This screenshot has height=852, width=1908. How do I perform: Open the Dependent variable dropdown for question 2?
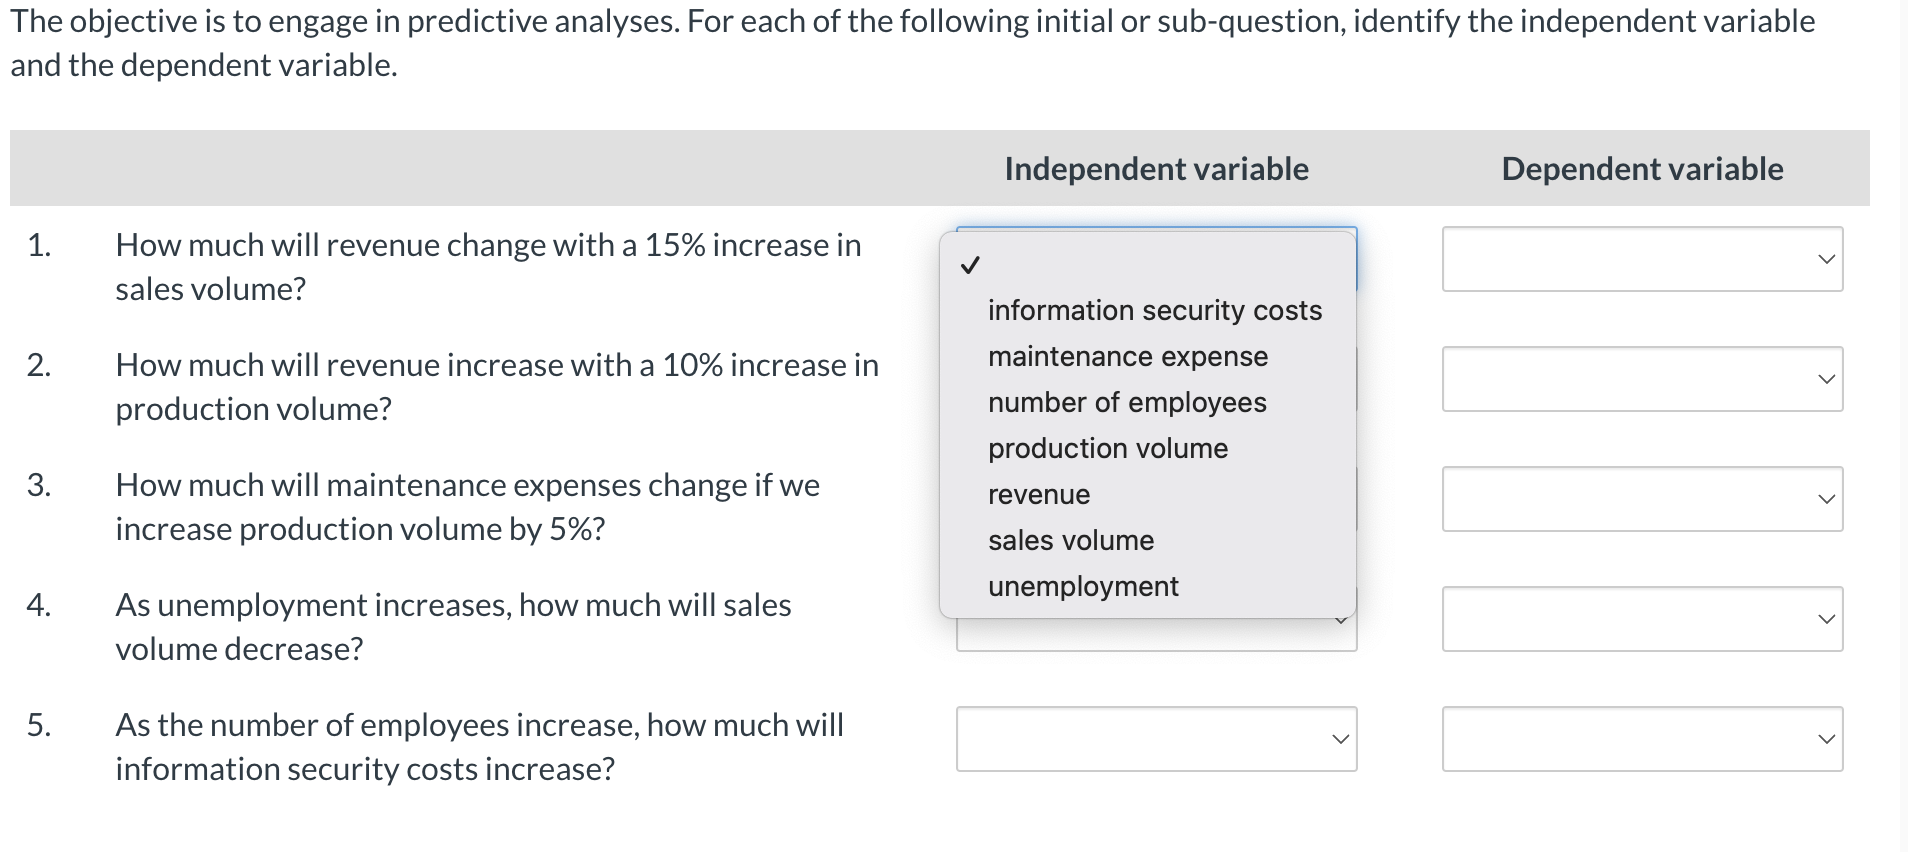[x=1641, y=379]
